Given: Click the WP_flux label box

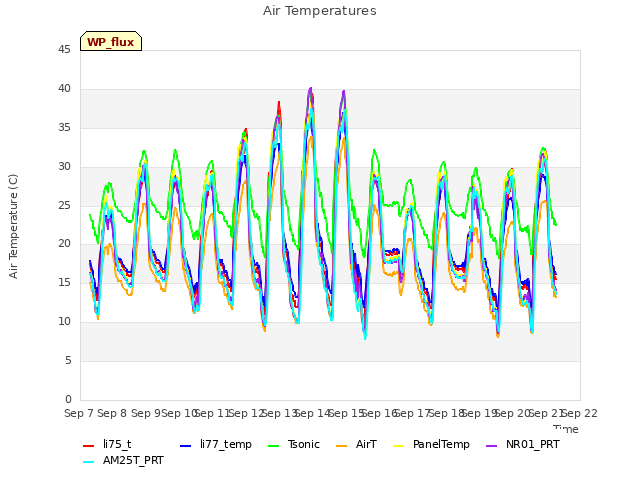Looking at the screenshot, I should click(111, 41).
